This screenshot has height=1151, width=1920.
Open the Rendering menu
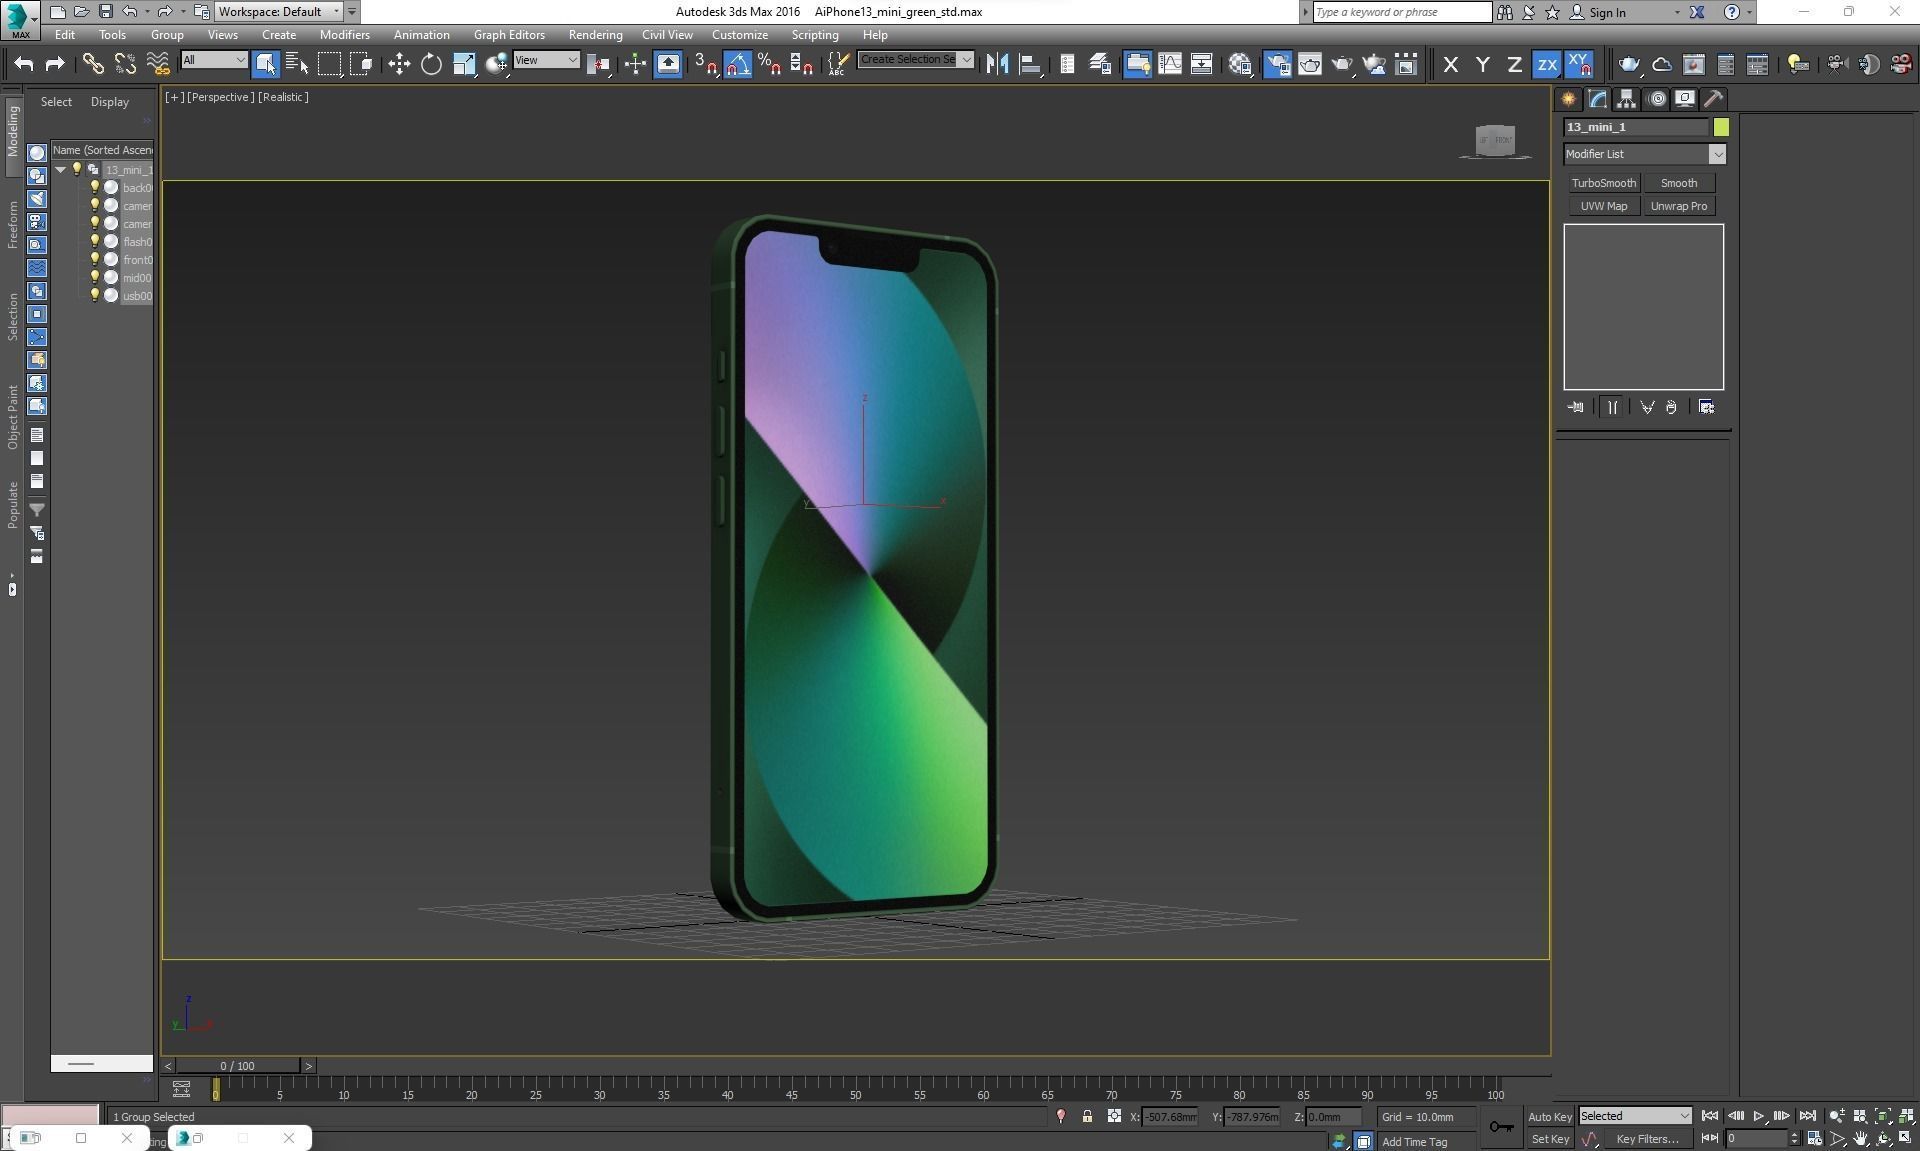(595, 35)
